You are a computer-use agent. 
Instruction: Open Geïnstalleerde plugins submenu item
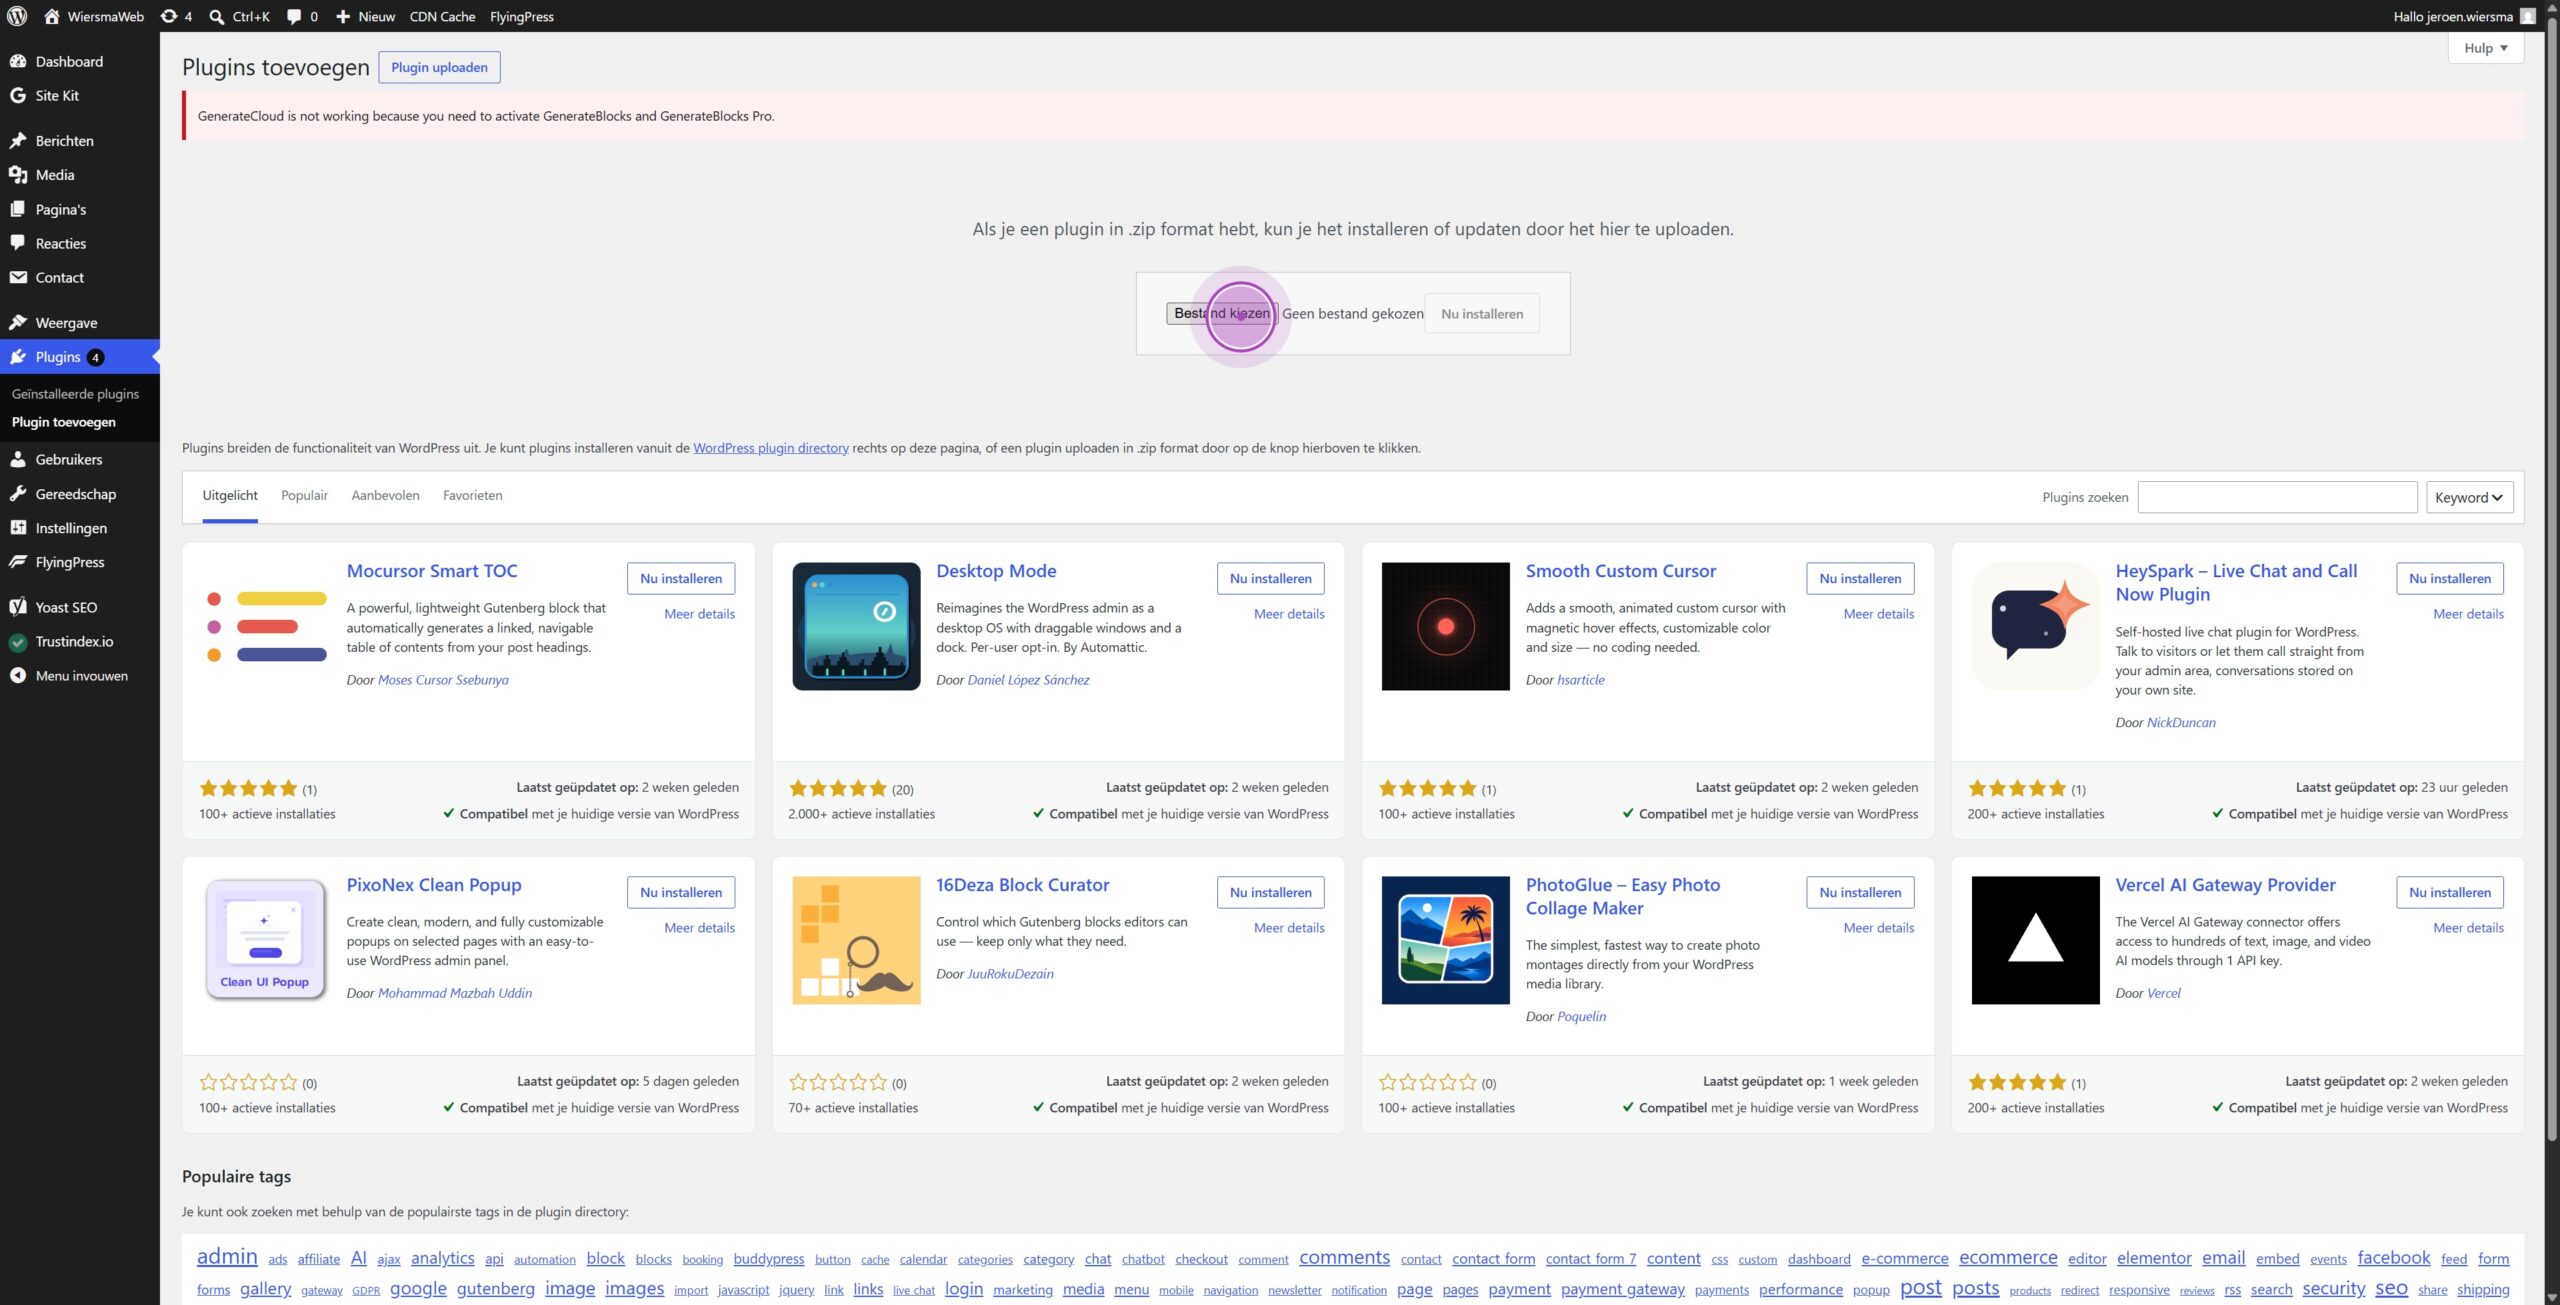[75, 394]
